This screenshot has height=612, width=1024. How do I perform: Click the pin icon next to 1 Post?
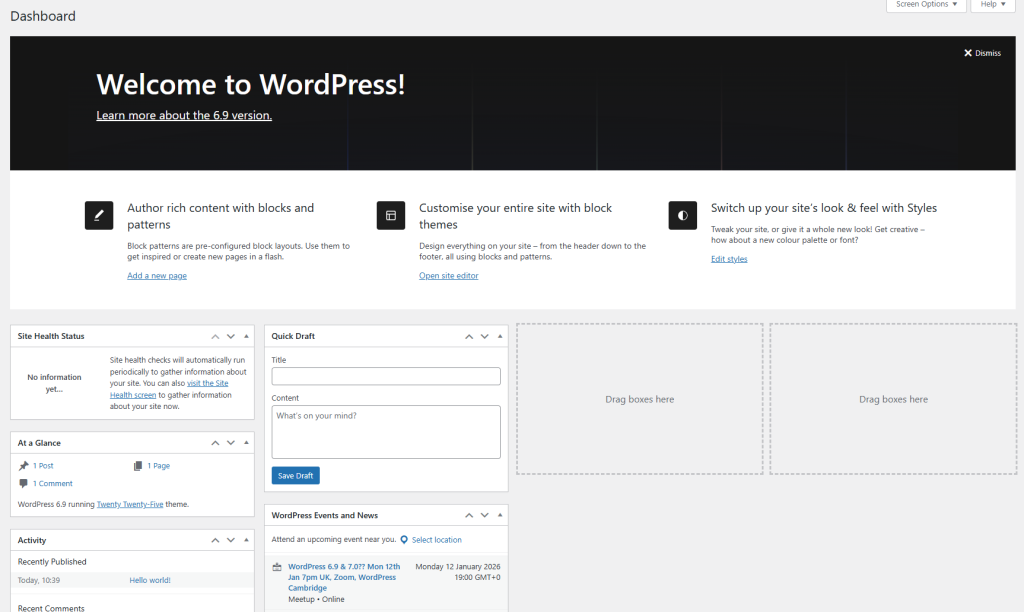click(24, 466)
